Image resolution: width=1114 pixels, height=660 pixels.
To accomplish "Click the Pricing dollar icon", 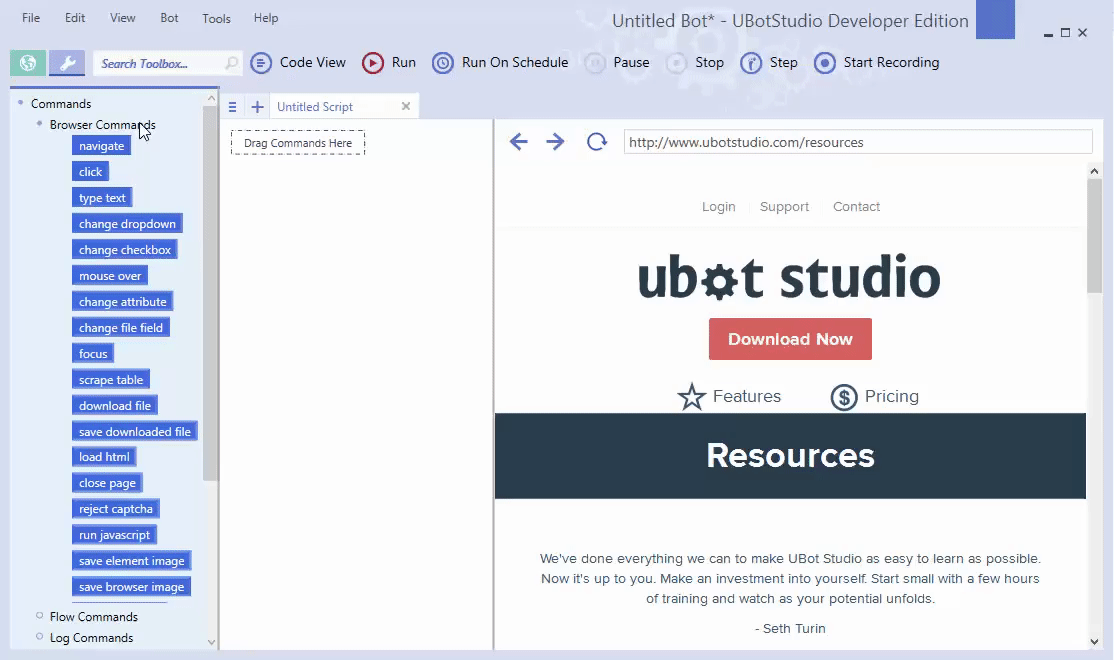I will coord(844,396).
